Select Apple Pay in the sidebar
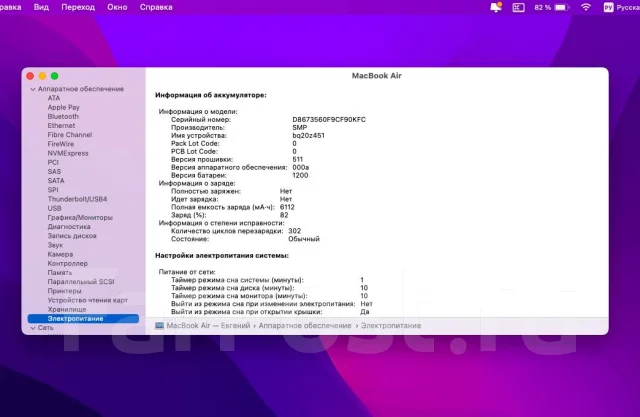 pos(63,107)
